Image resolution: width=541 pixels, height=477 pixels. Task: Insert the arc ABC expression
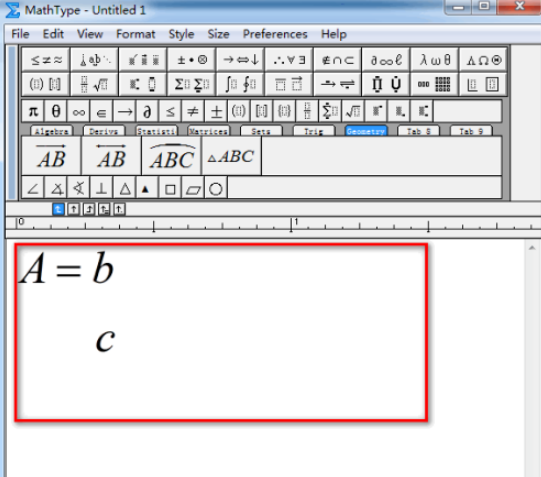point(171,156)
